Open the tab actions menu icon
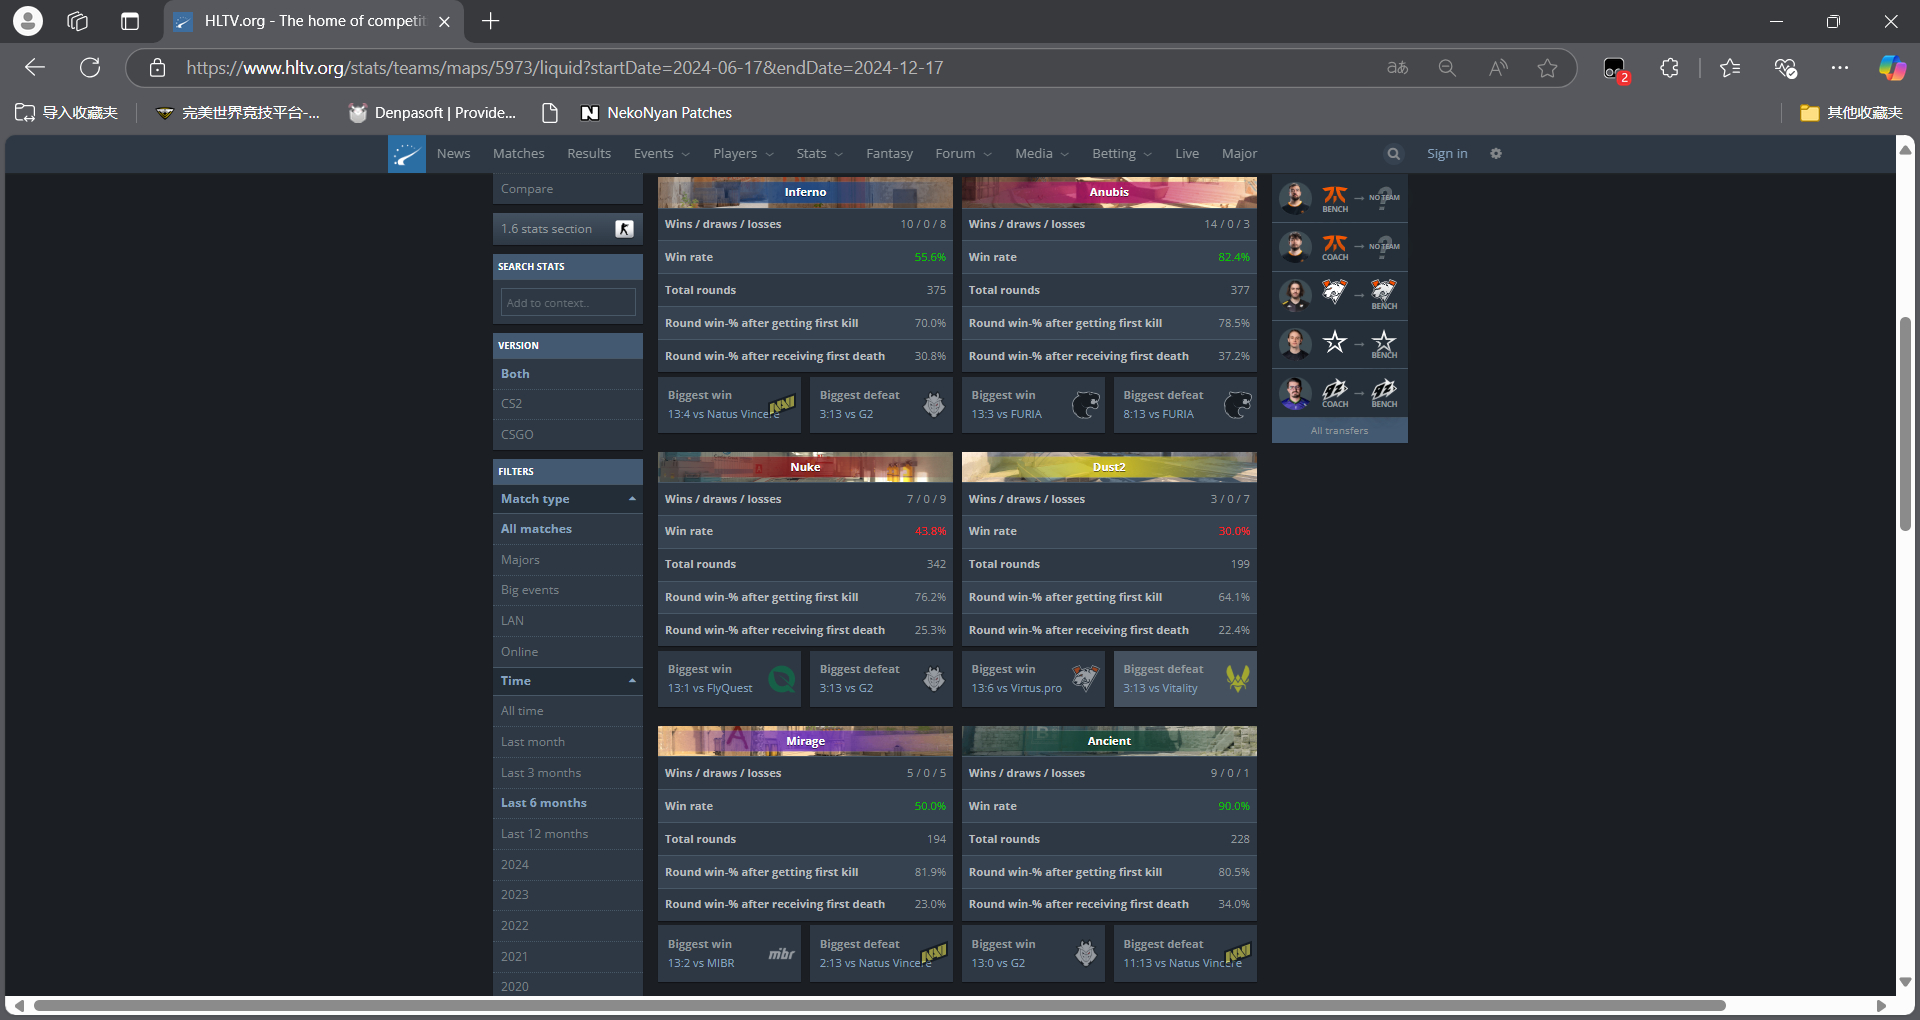 [130, 21]
